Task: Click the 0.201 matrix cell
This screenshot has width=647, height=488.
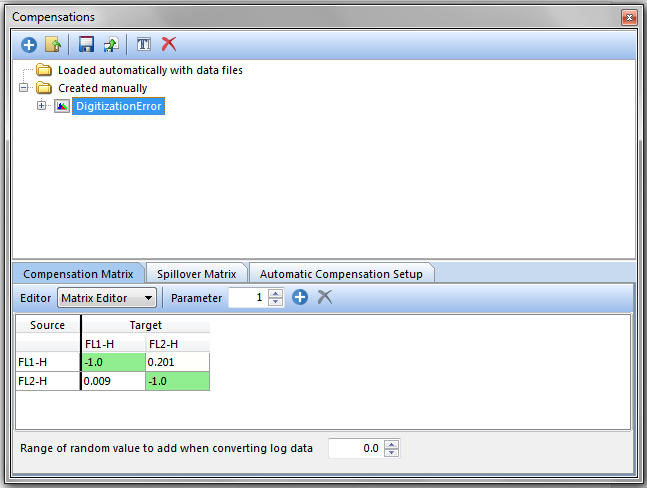Action: tap(176, 361)
